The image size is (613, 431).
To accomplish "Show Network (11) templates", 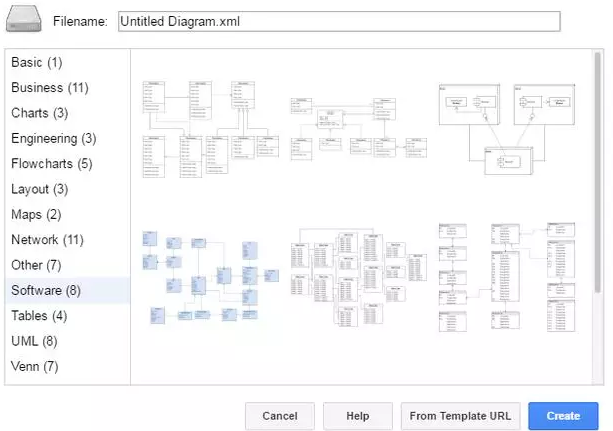I will [47, 240].
